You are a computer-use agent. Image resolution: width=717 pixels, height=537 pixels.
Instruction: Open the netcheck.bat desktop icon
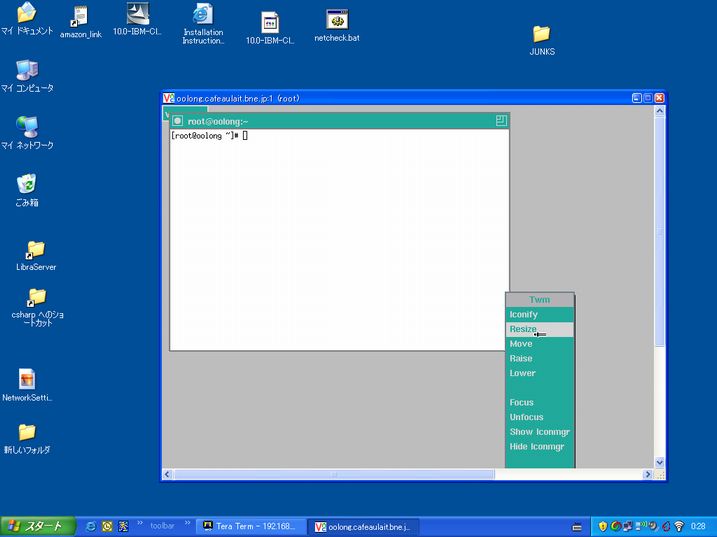click(x=337, y=20)
